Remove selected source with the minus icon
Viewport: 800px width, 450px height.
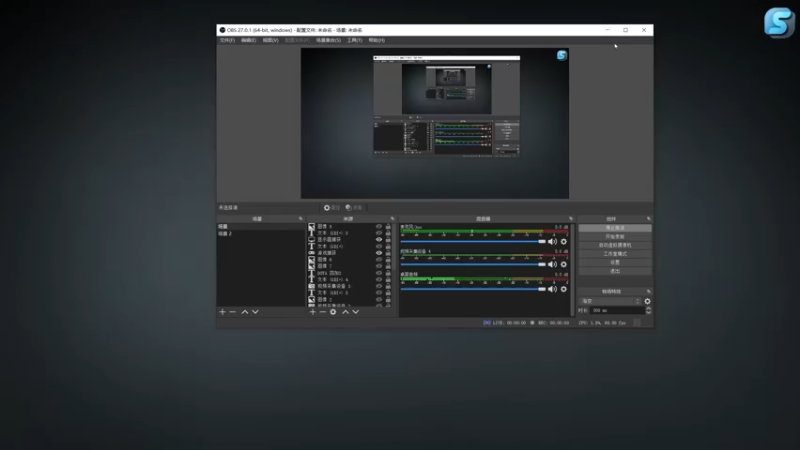[x=322, y=312]
